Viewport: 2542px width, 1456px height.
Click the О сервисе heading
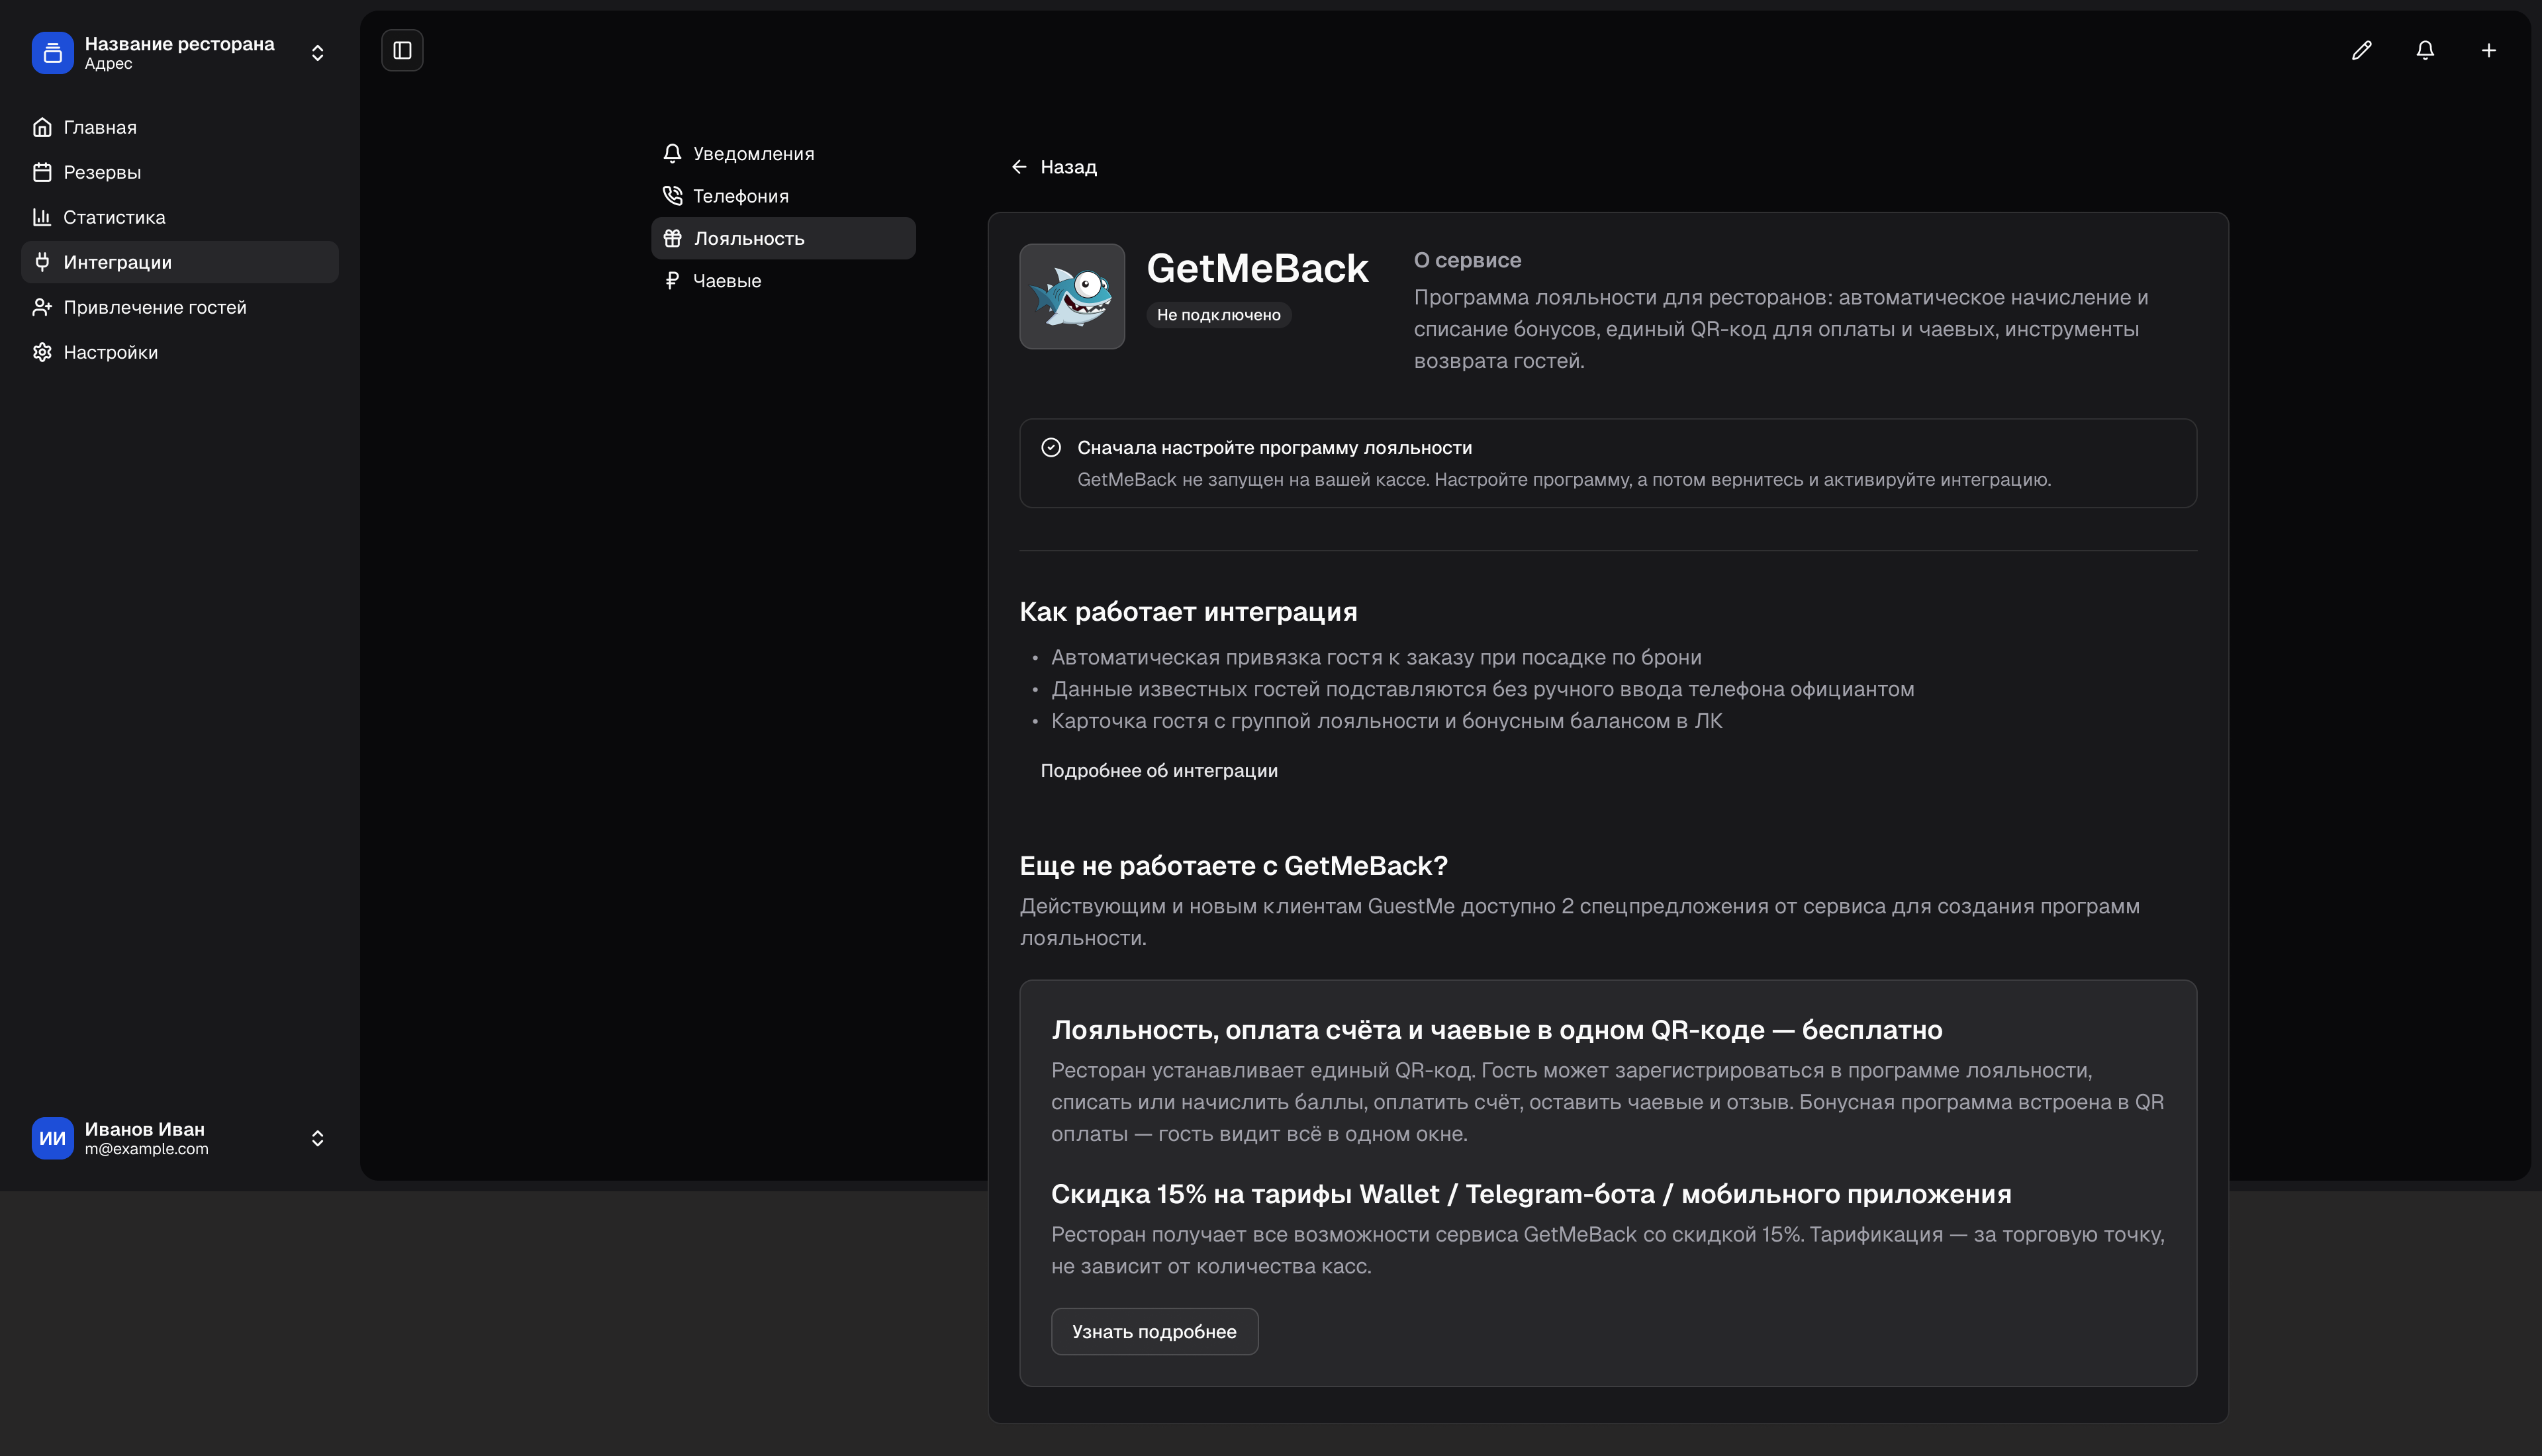click(x=1467, y=260)
